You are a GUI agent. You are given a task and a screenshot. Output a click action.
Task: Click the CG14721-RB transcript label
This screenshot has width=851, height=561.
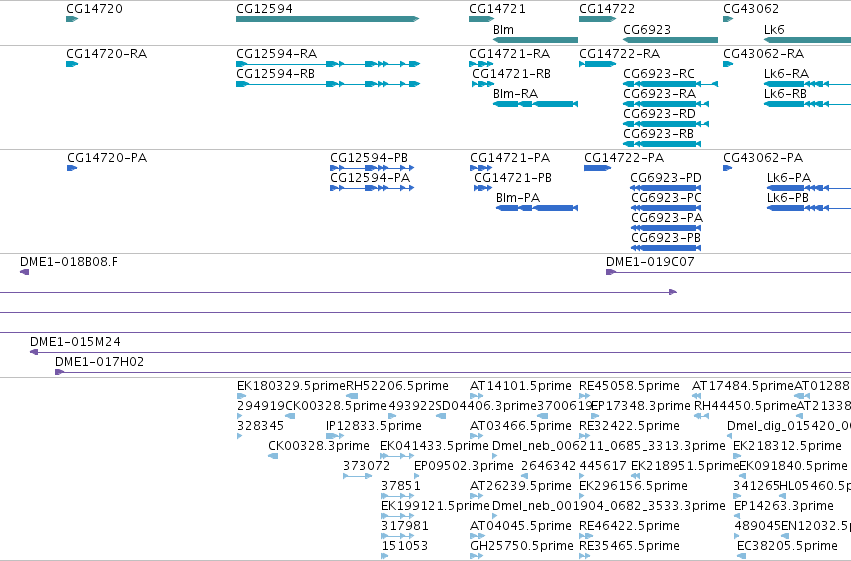tap(511, 74)
